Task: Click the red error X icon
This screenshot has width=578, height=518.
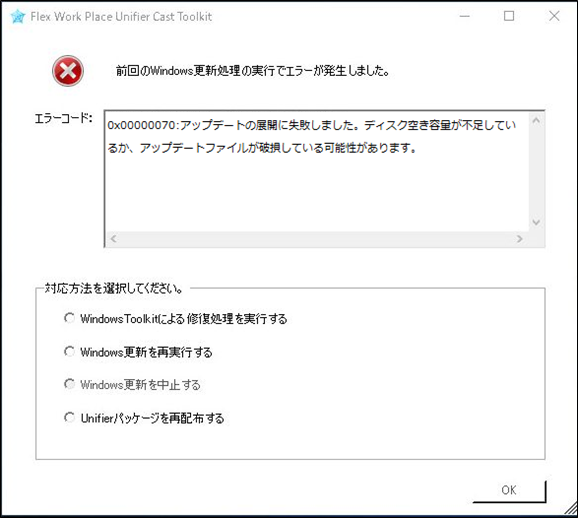Action: [68, 71]
